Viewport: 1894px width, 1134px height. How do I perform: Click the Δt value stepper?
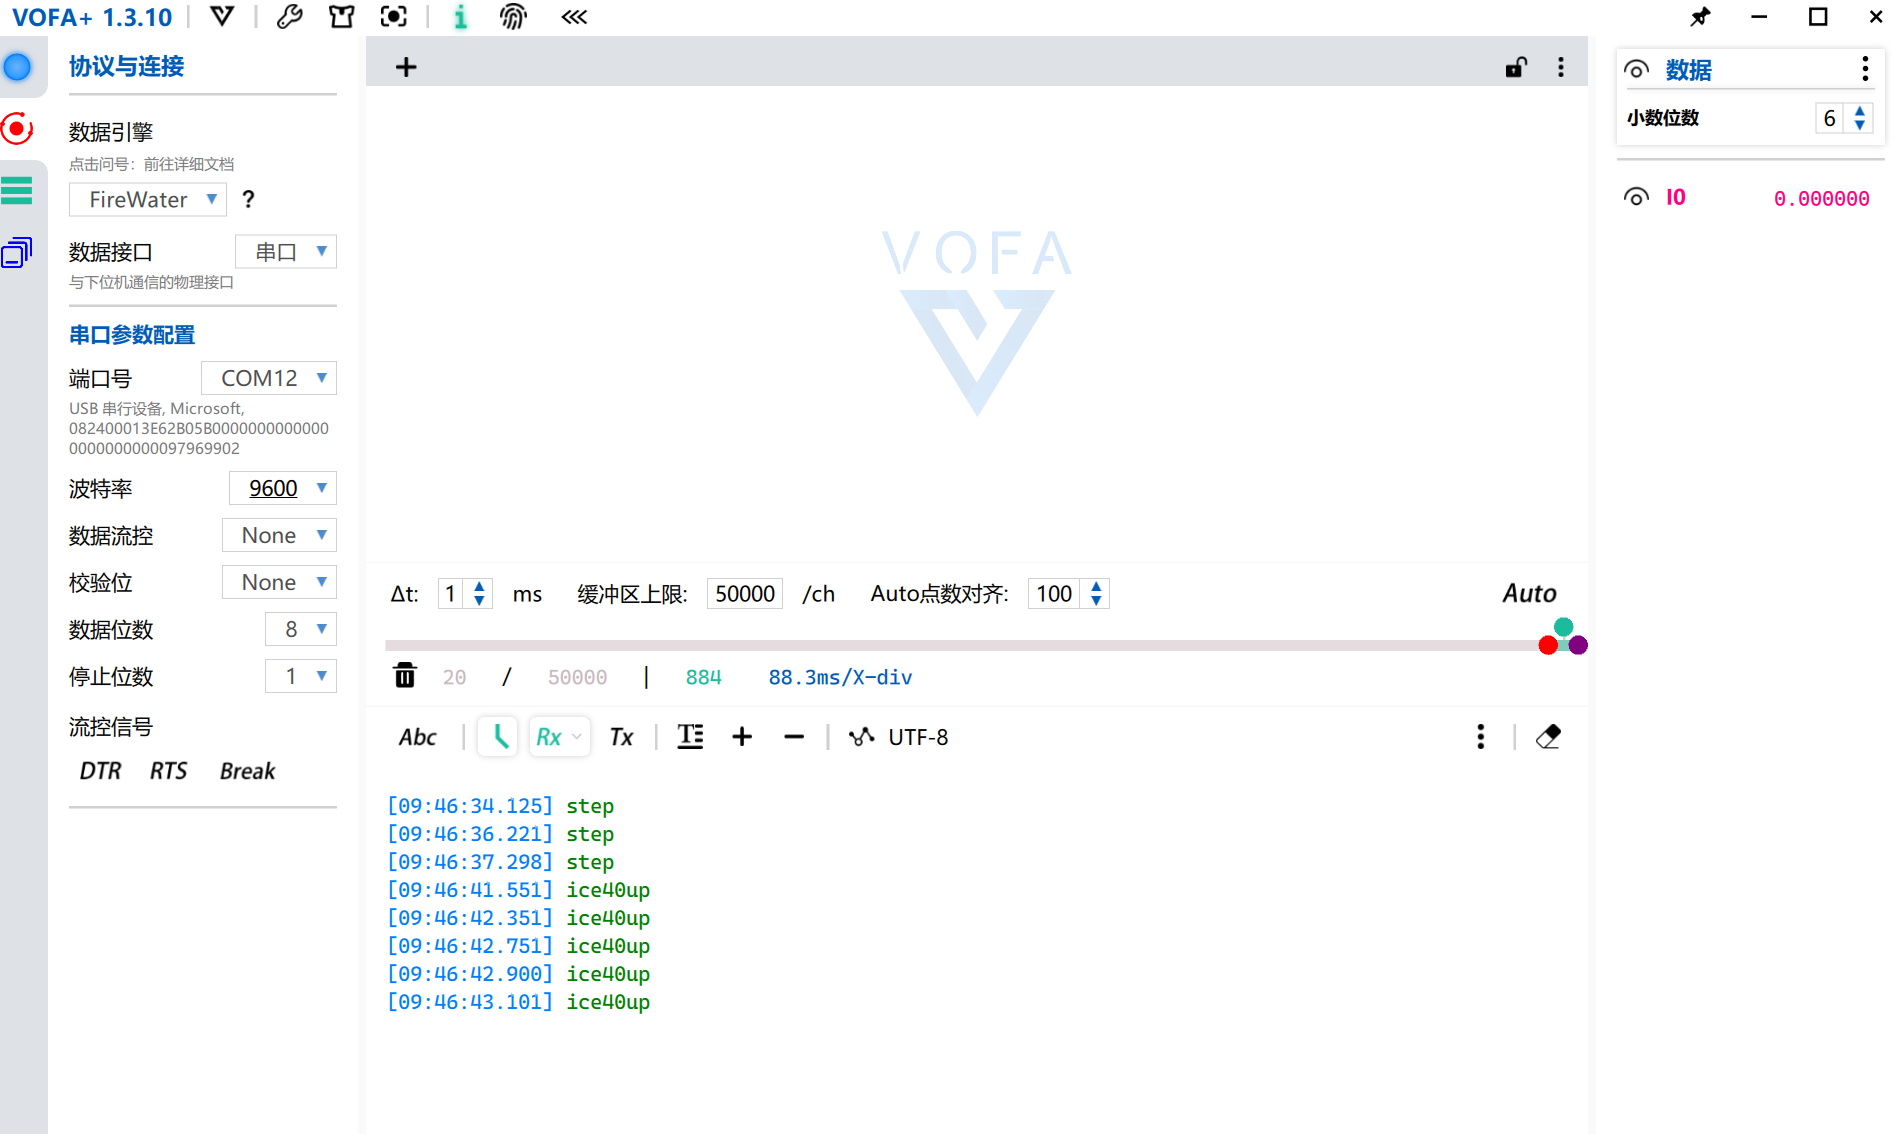click(x=465, y=594)
